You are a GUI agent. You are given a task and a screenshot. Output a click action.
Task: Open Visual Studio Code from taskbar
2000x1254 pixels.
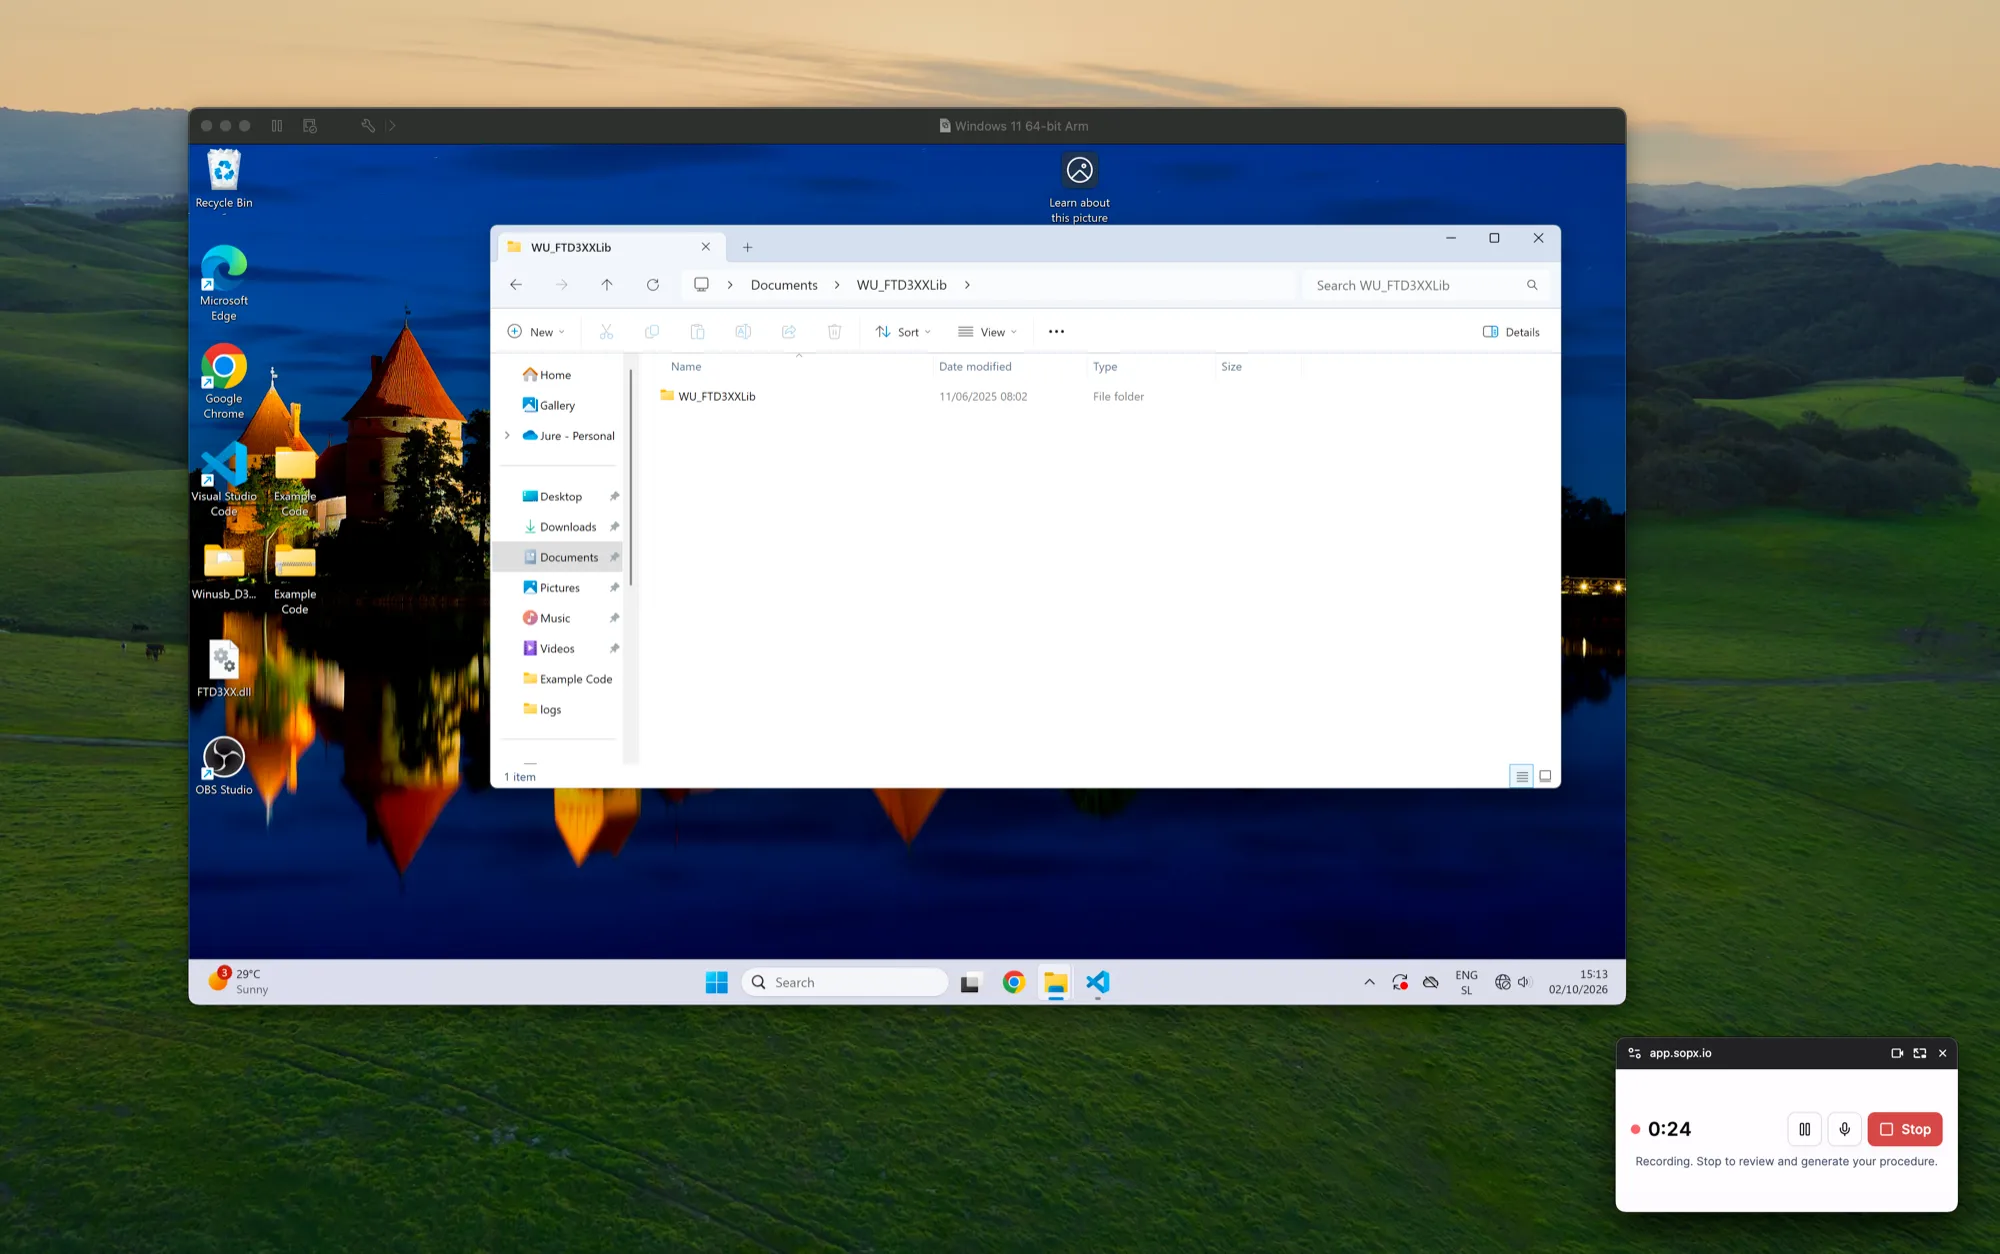1098,982
